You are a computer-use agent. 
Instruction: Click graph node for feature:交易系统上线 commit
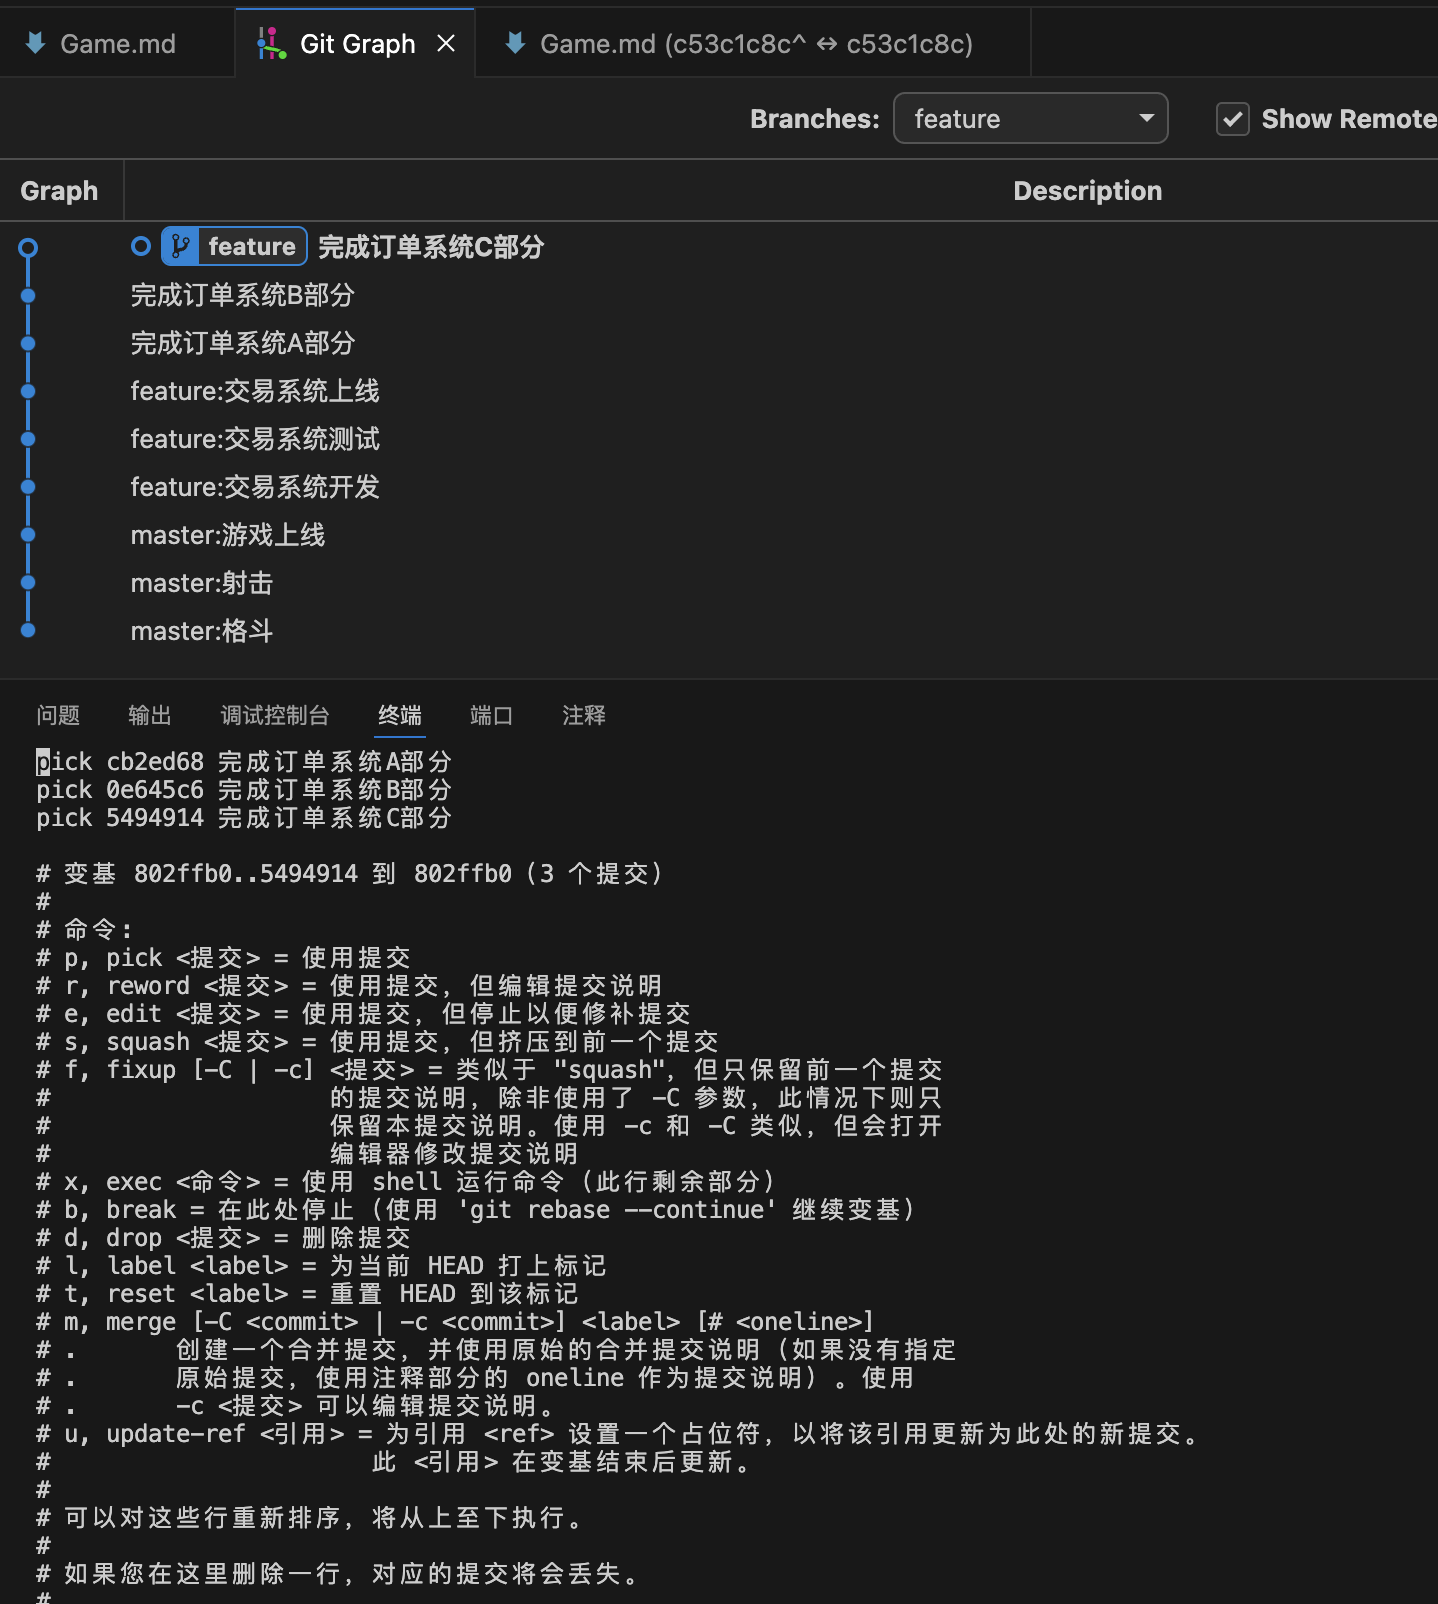28,391
